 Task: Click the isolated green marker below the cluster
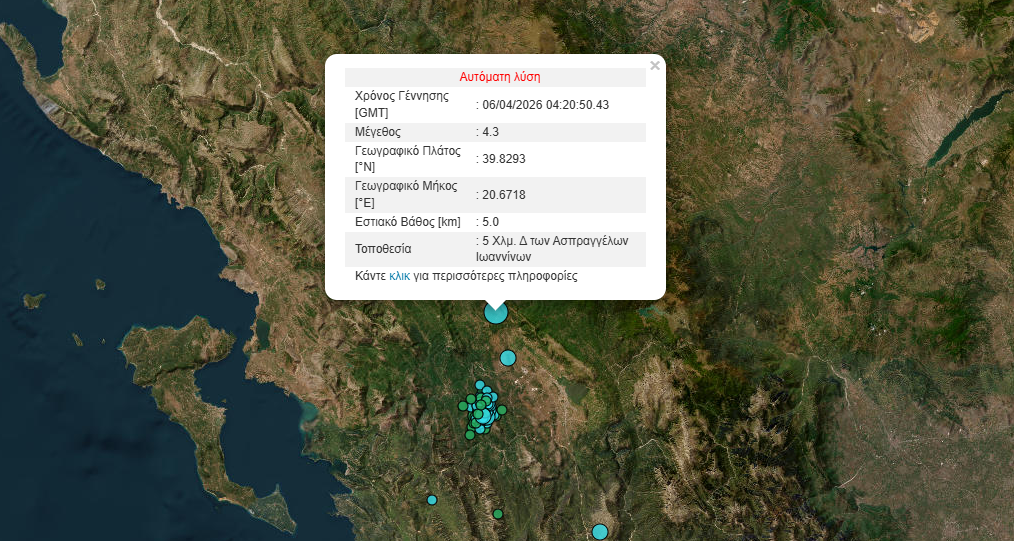[498, 514]
